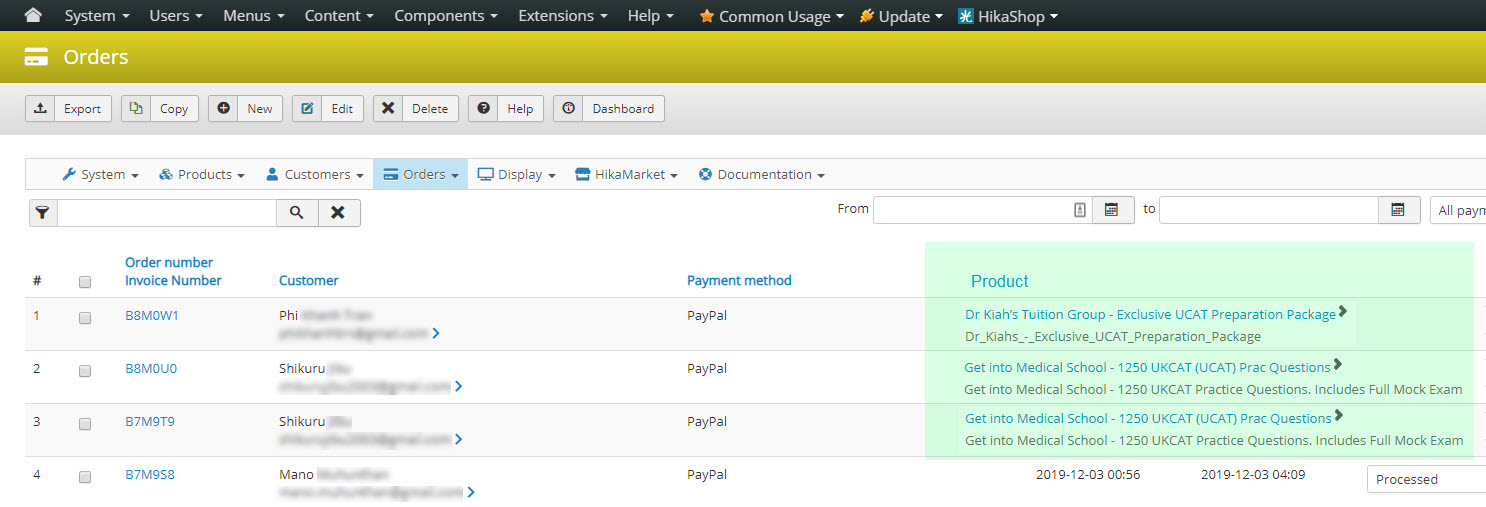
Task: Open the All payment methods dropdown
Action: click(1459, 210)
